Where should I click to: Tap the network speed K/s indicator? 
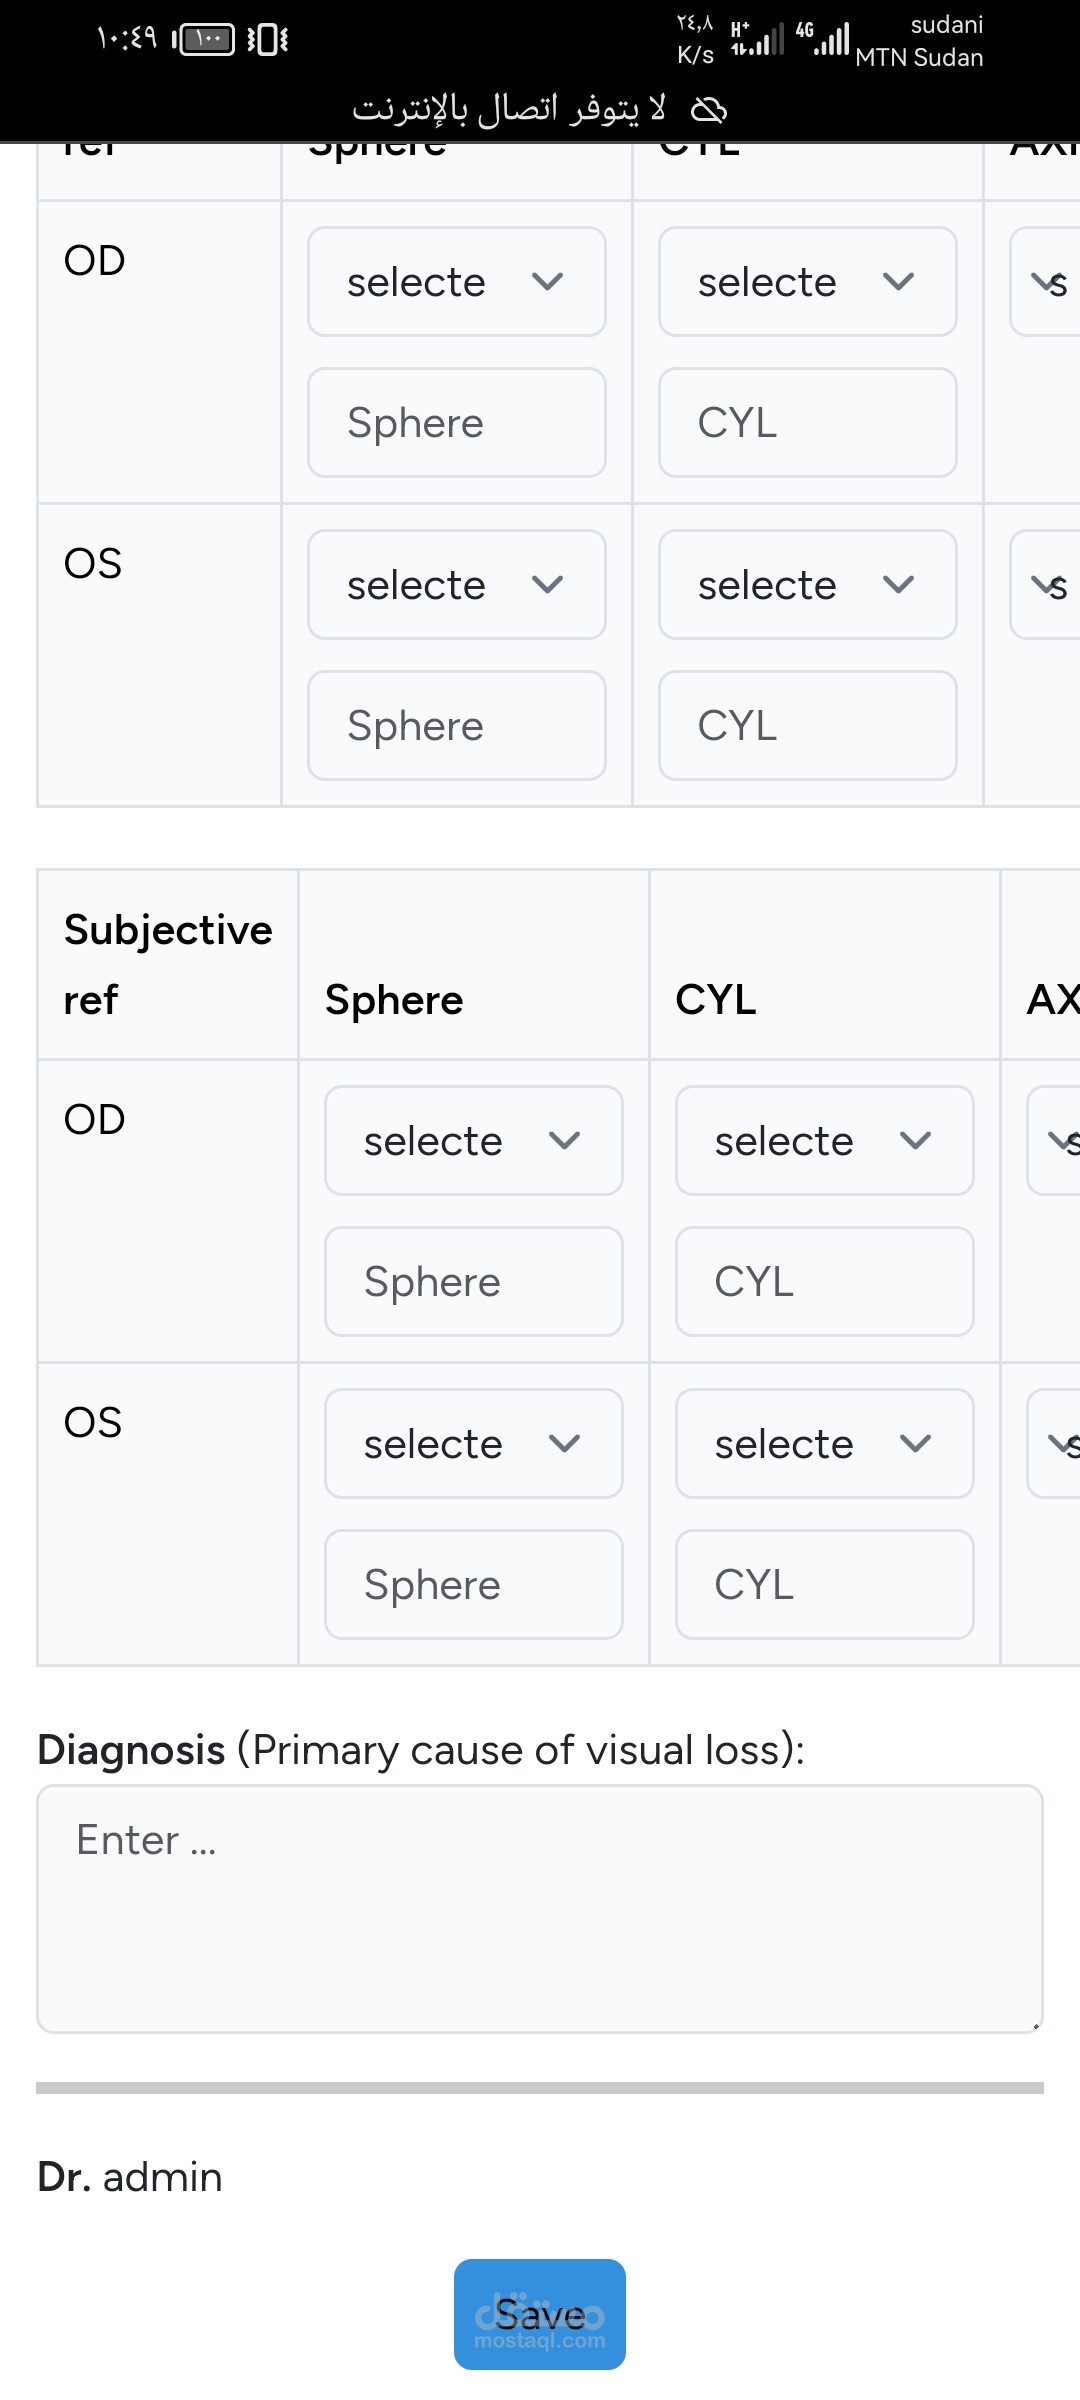pos(695,39)
